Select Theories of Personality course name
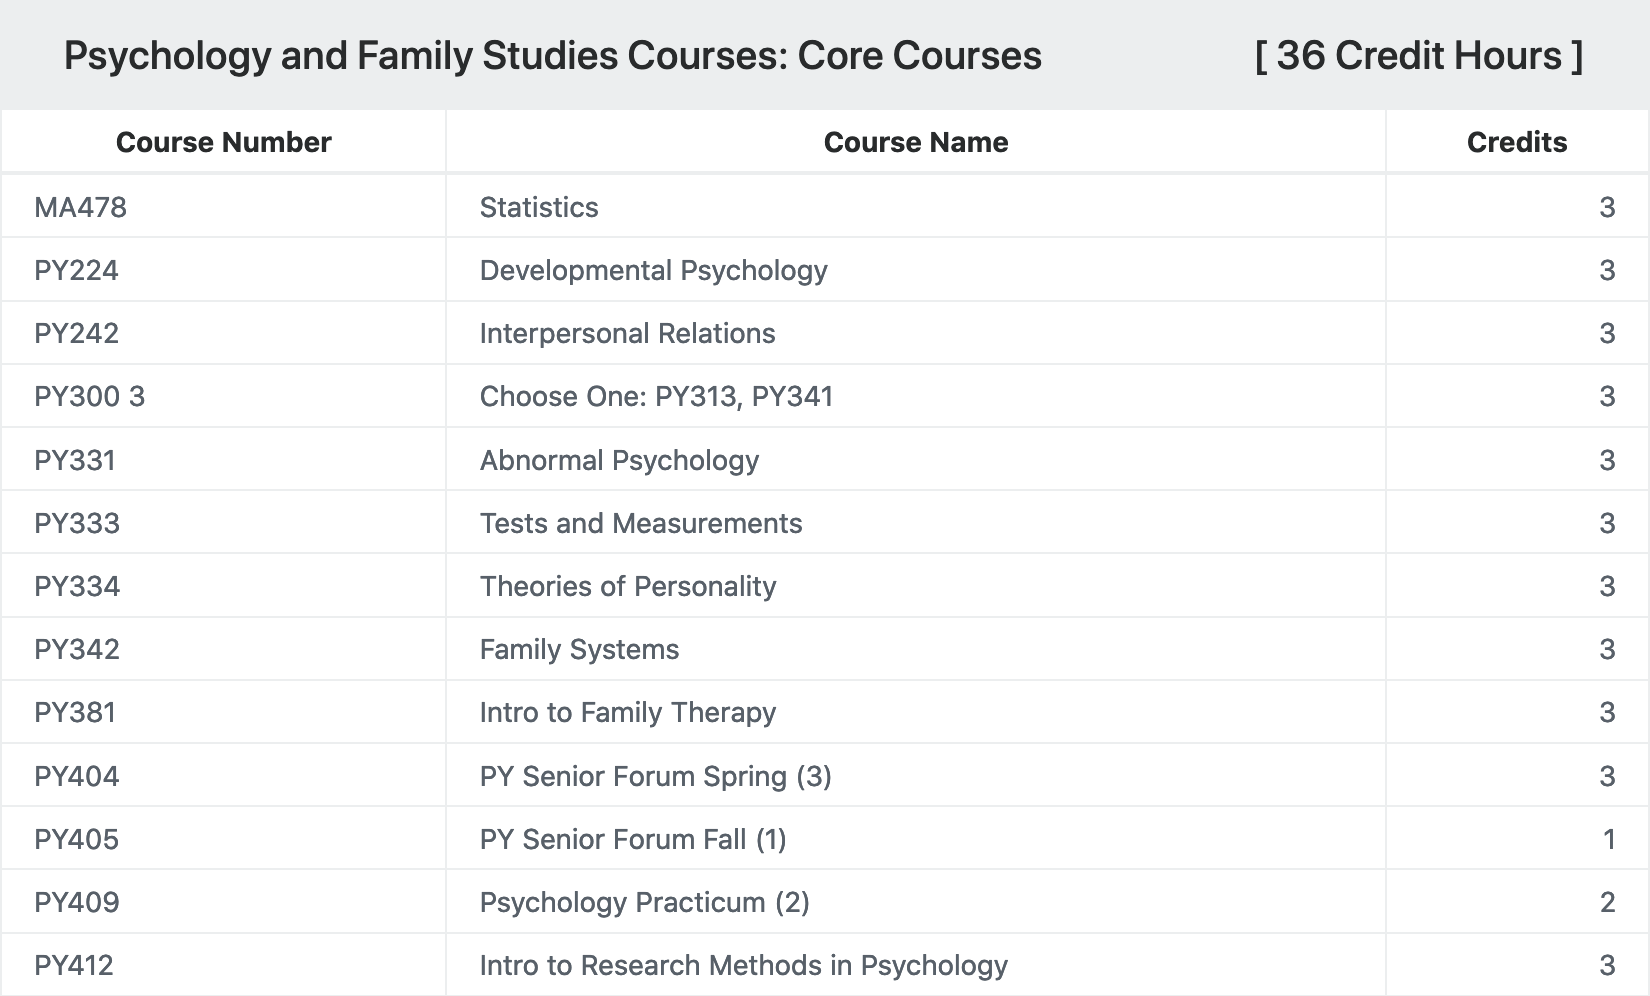The width and height of the screenshot is (1650, 996). click(x=628, y=586)
